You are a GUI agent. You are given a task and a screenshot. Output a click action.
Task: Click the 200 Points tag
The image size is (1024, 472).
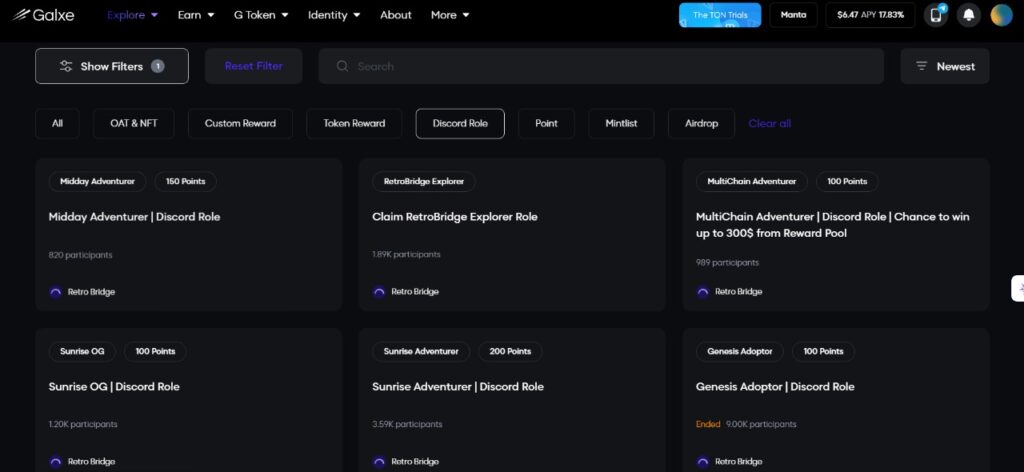[510, 351]
